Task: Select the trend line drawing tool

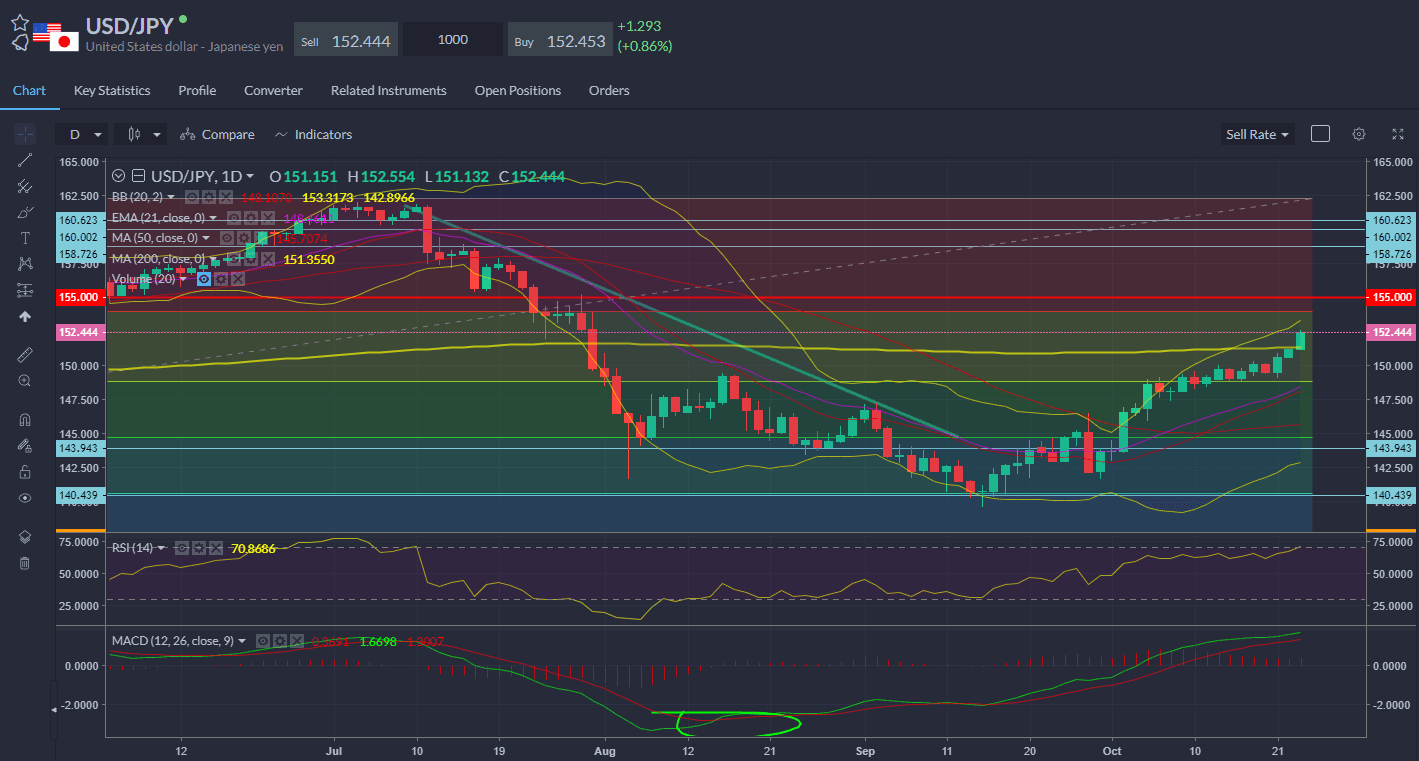Action: point(25,160)
